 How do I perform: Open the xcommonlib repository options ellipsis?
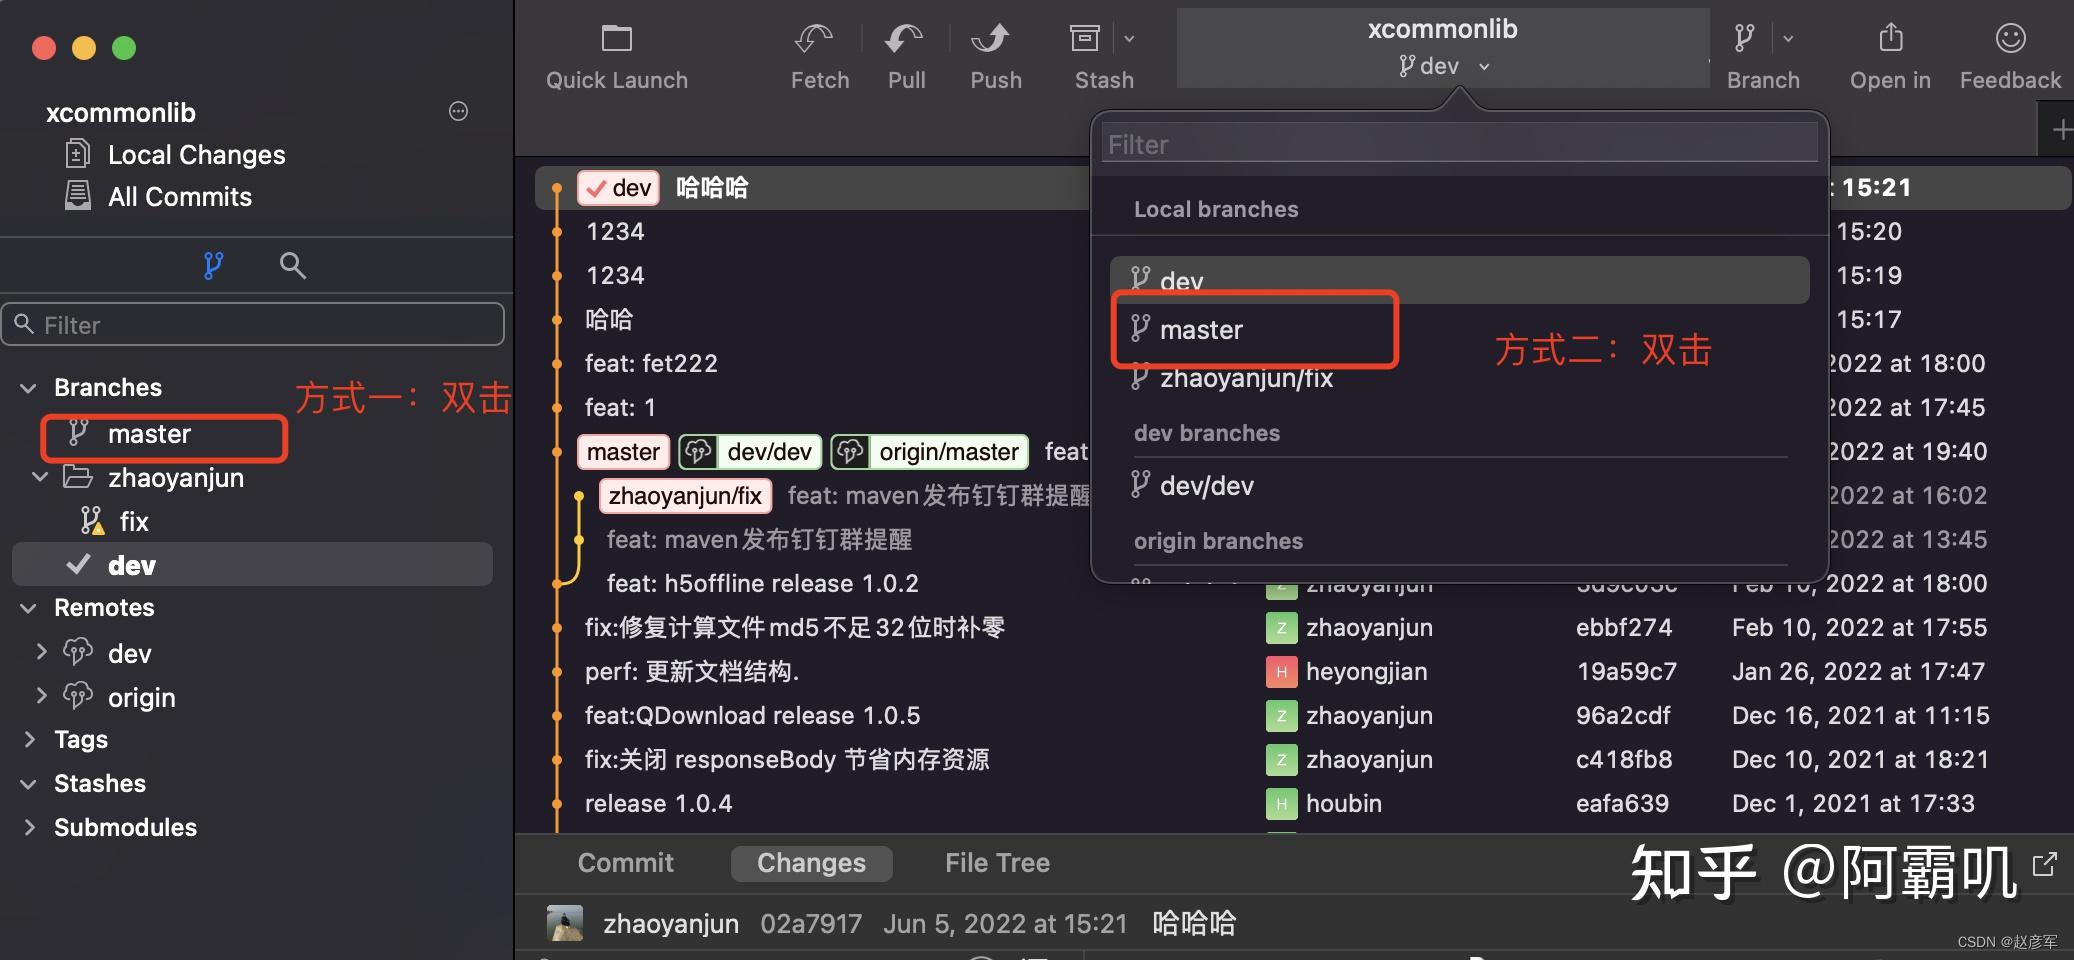point(458,111)
